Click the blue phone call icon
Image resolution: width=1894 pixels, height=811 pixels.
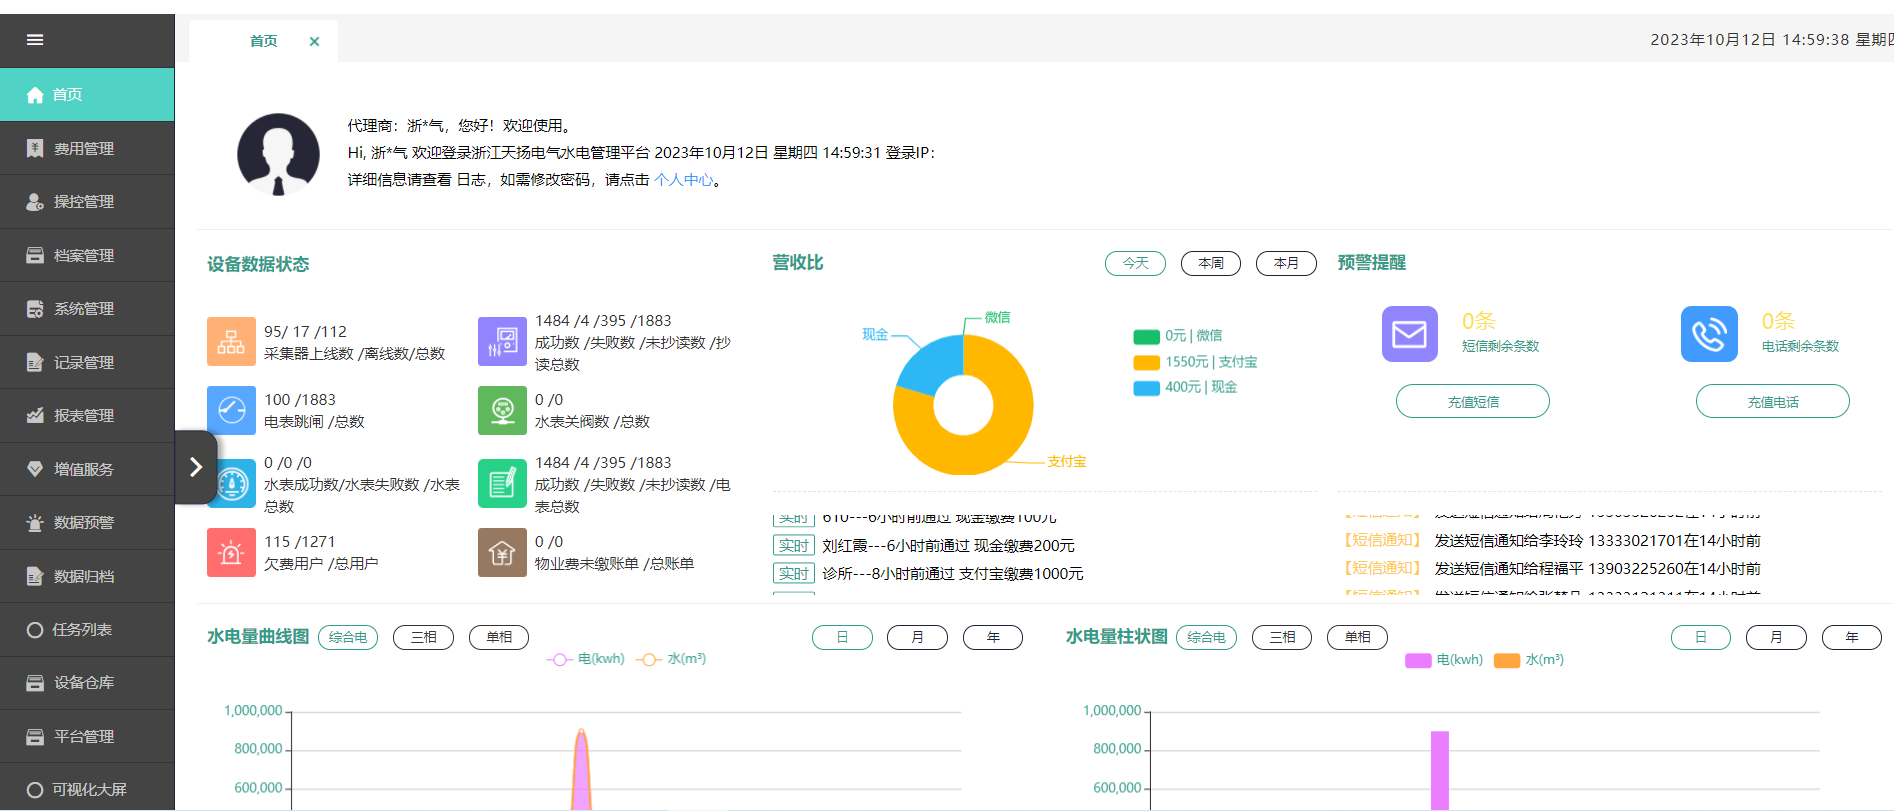1709,334
